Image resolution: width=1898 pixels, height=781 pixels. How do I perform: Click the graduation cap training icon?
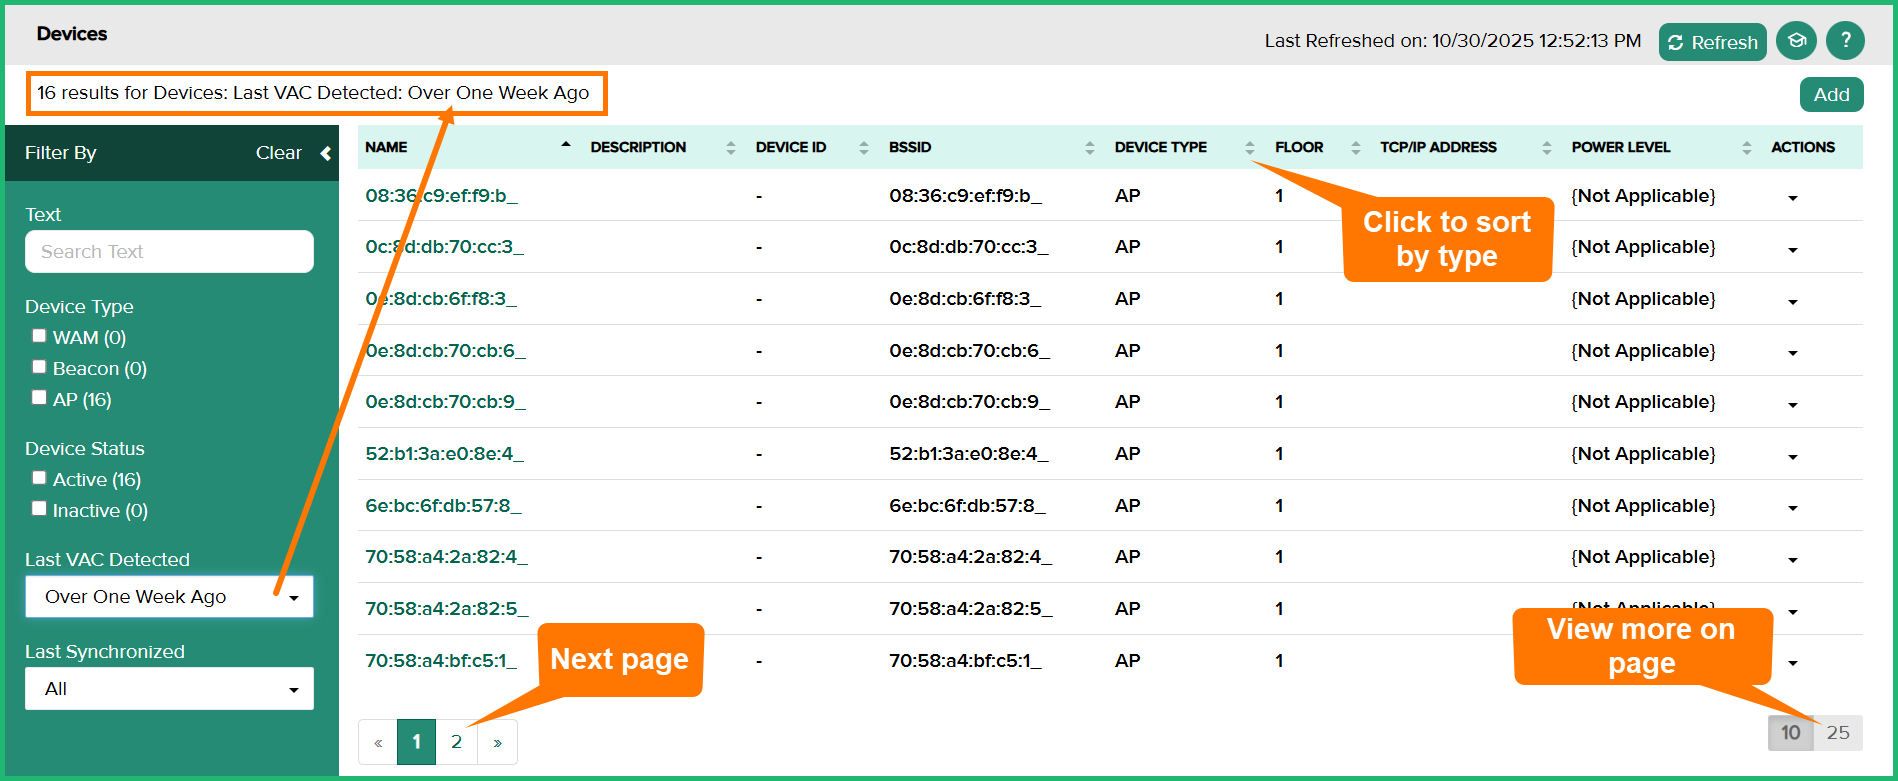click(1797, 41)
